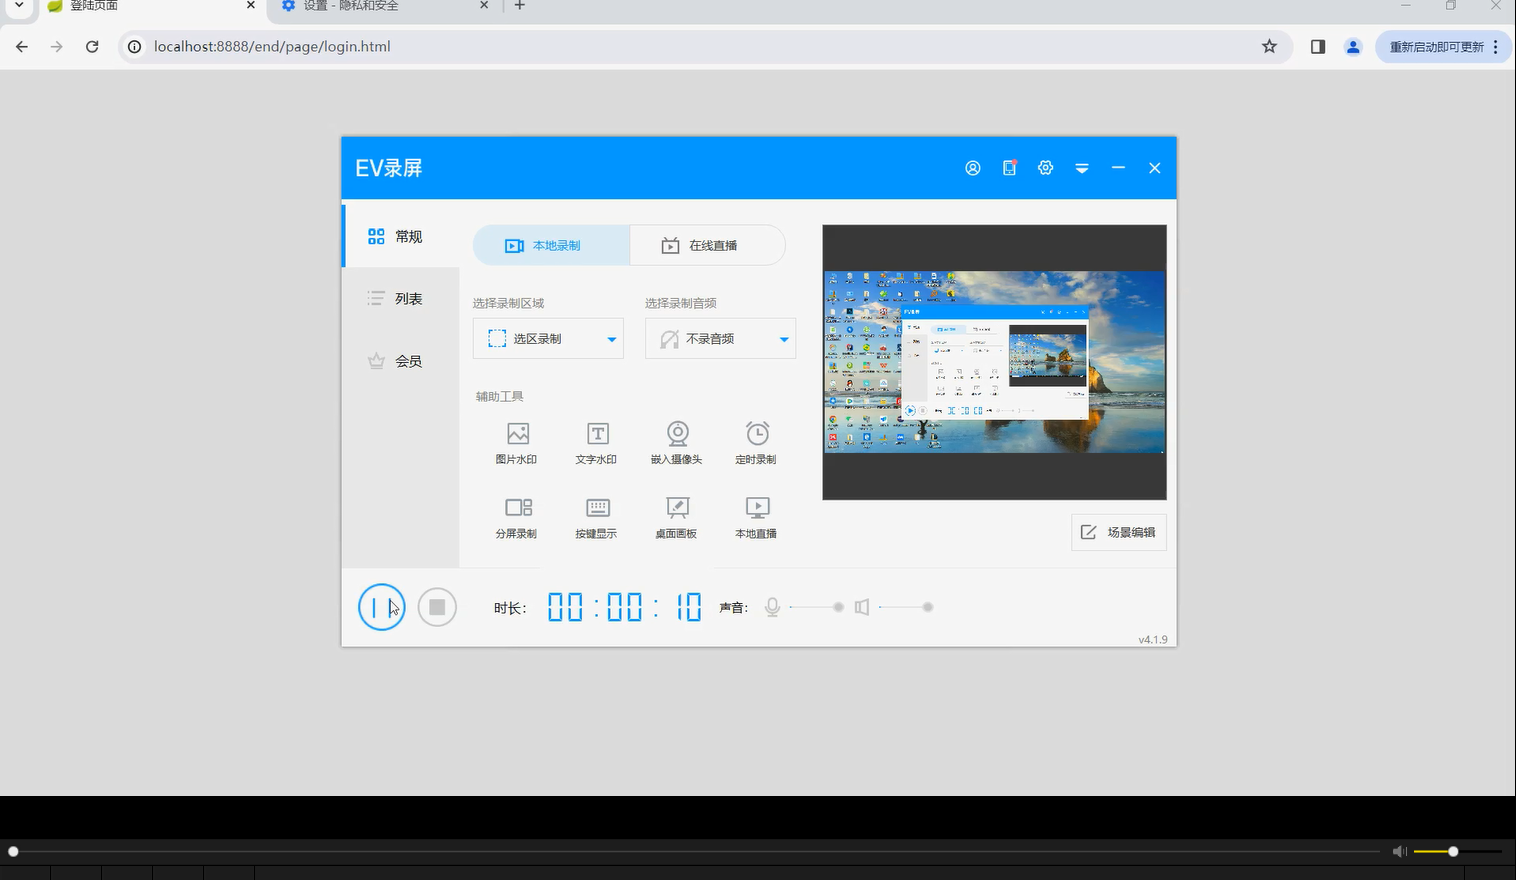Click the v4.1.9 version label
Image resolution: width=1516 pixels, height=880 pixels.
(1152, 640)
